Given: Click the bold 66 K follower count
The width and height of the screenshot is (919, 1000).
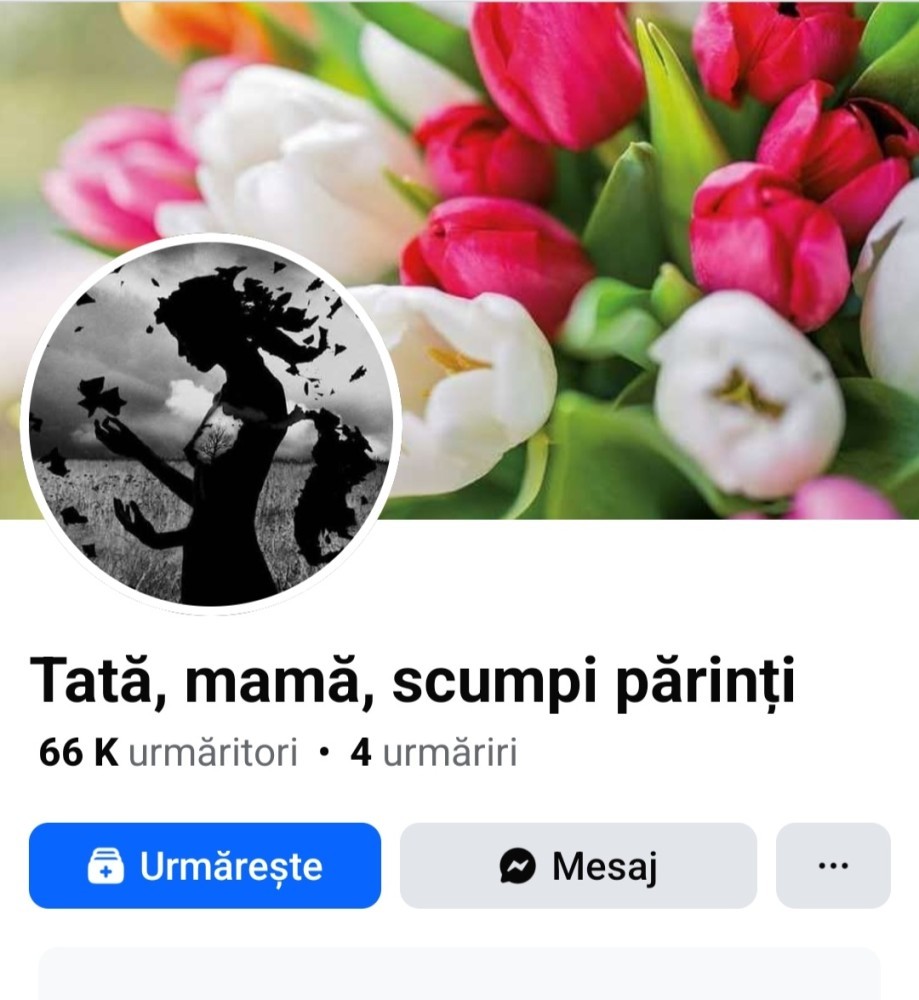Looking at the screenshot, I should coord(78,752).
